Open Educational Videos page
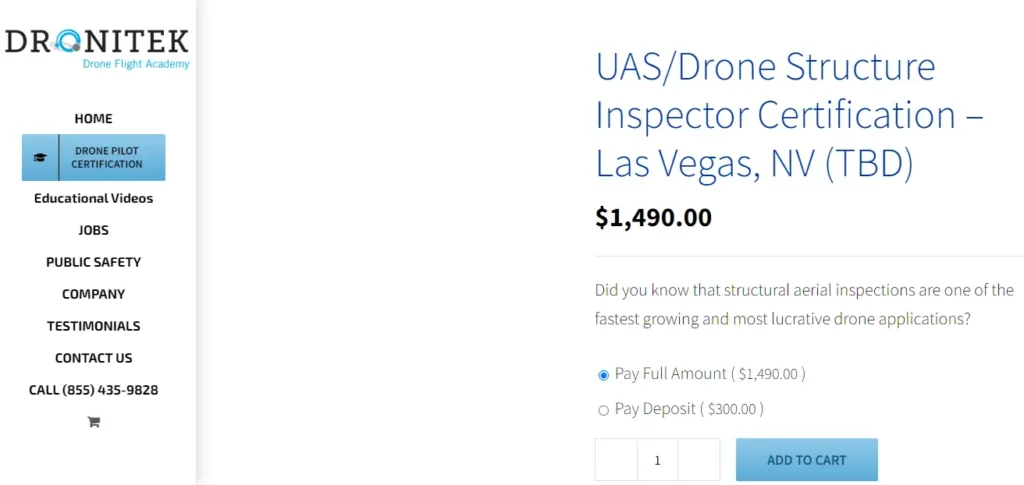Image resolution: width=1024 pixels, height=485 pixels. (x=94, y=198)
